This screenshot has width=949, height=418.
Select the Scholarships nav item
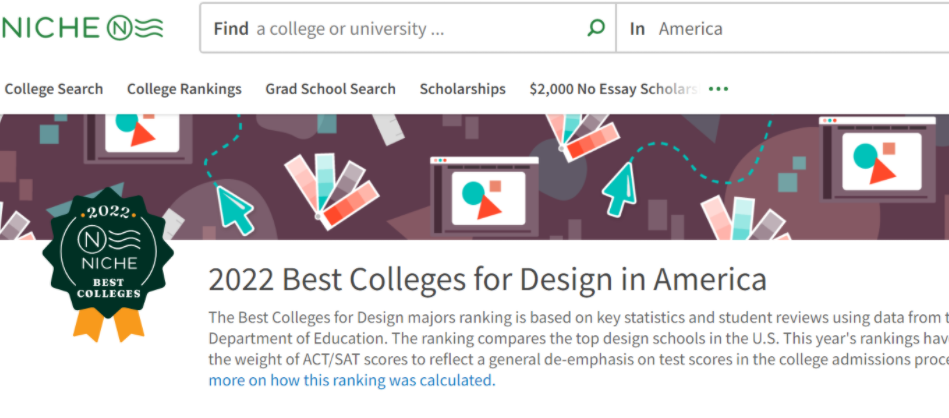tap(462, 89)
